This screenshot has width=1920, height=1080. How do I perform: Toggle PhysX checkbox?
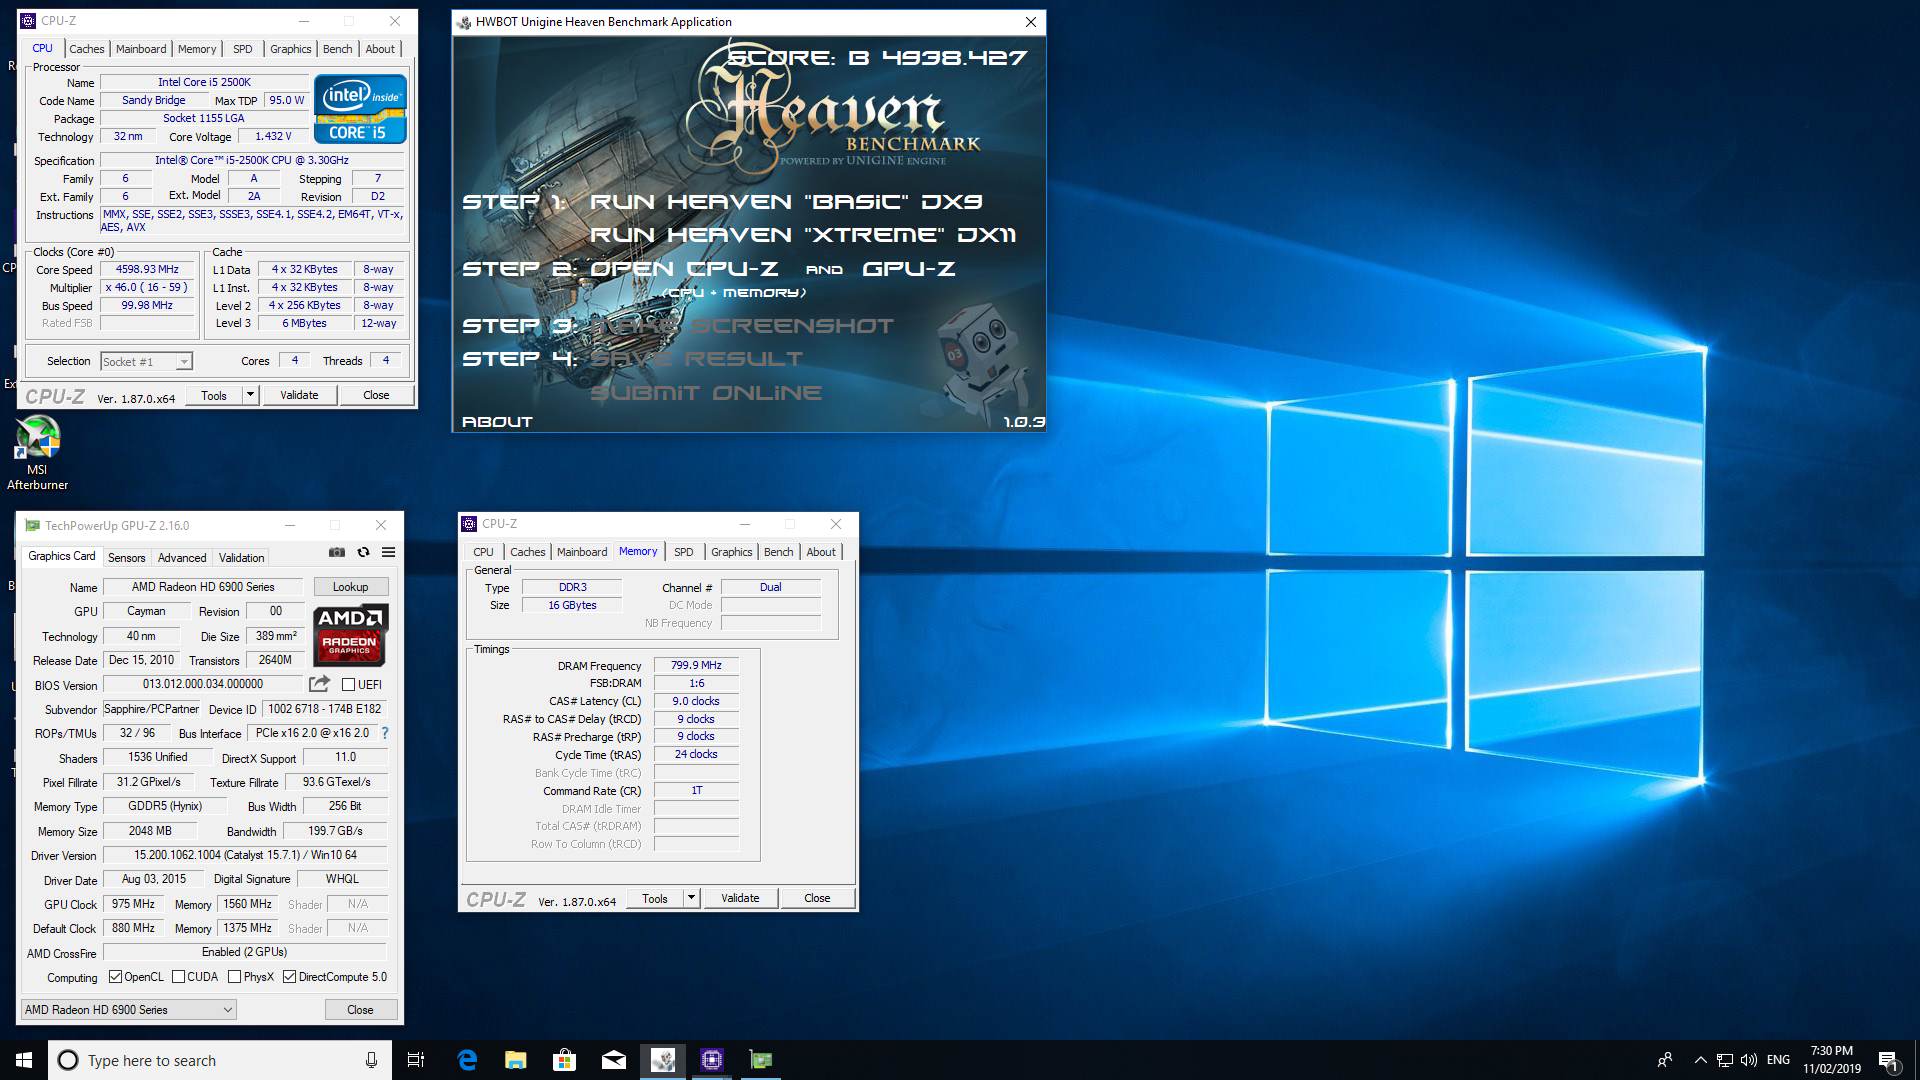click(x=234, y=977)
